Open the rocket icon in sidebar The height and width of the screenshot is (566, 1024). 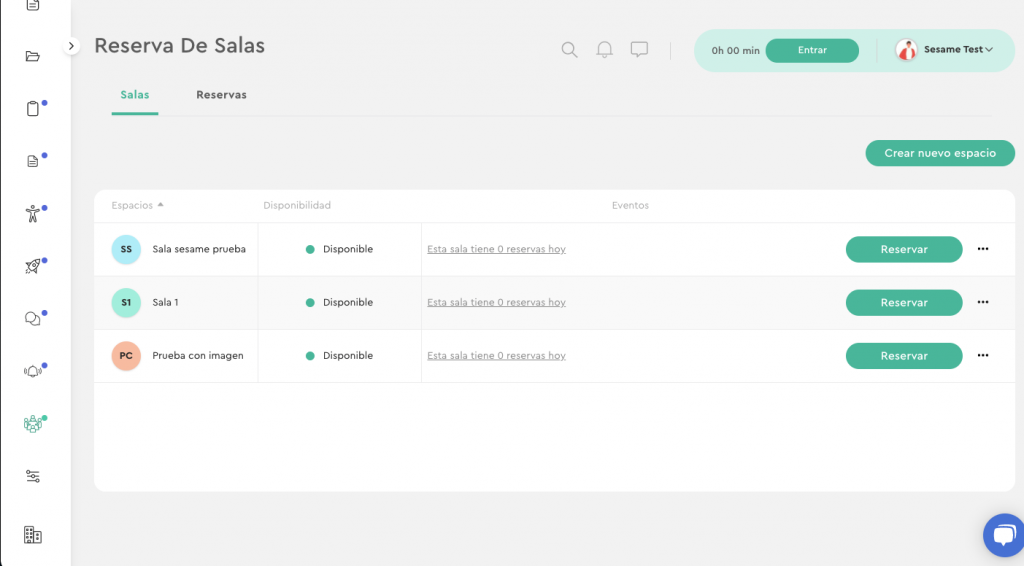33,266
